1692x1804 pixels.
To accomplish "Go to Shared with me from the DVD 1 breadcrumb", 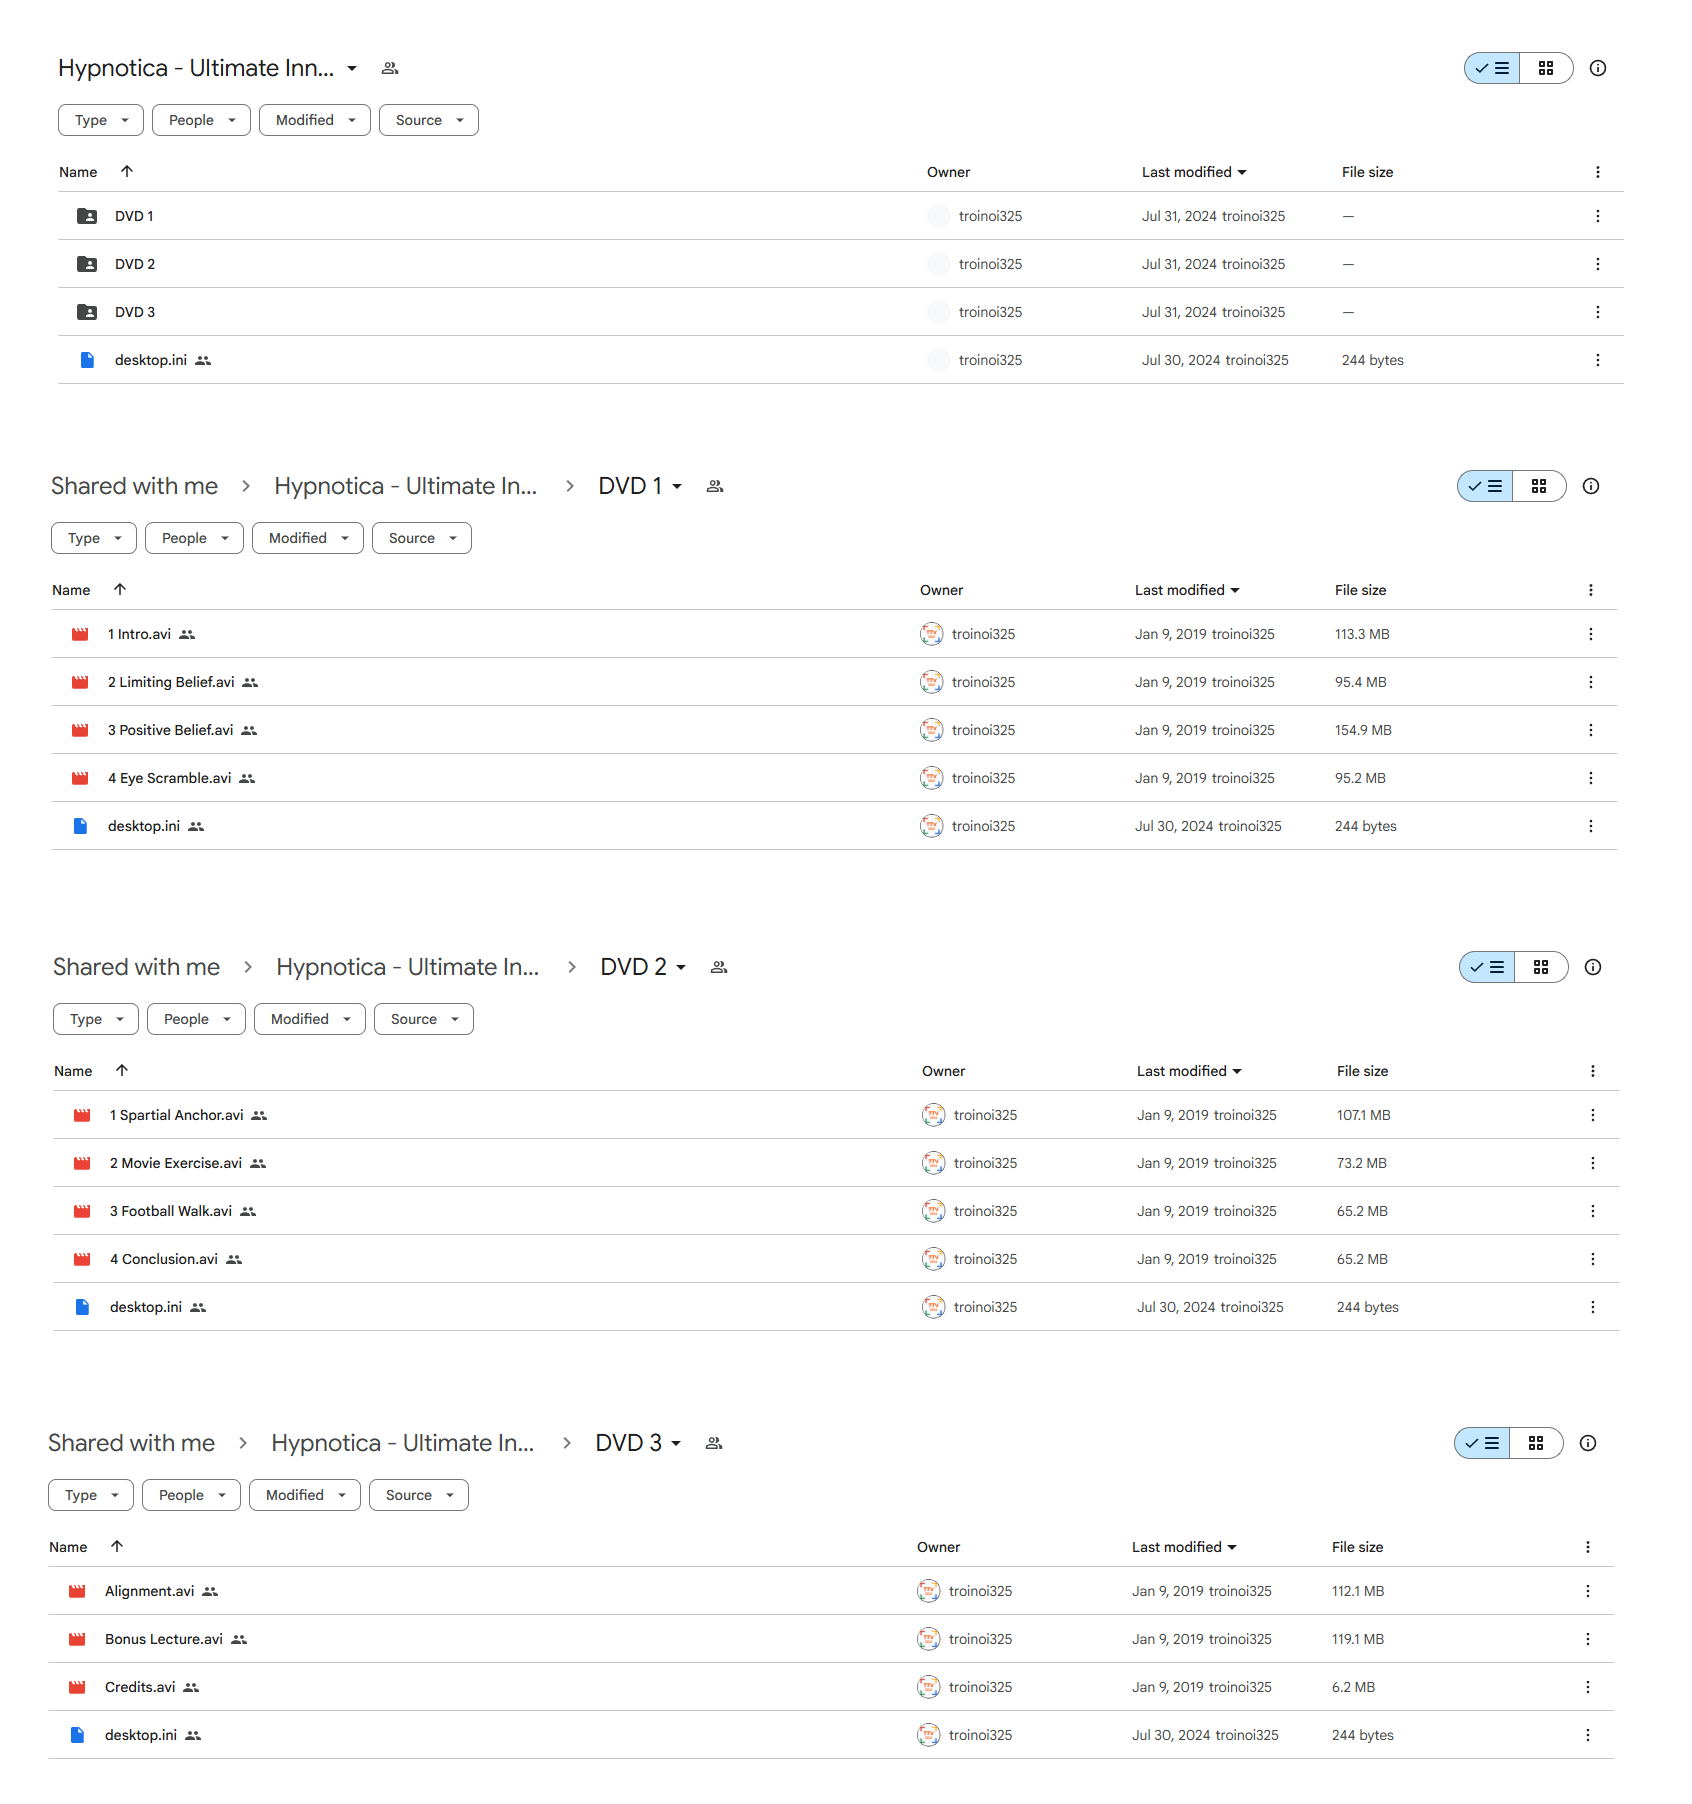I will (x=135, y=486).
